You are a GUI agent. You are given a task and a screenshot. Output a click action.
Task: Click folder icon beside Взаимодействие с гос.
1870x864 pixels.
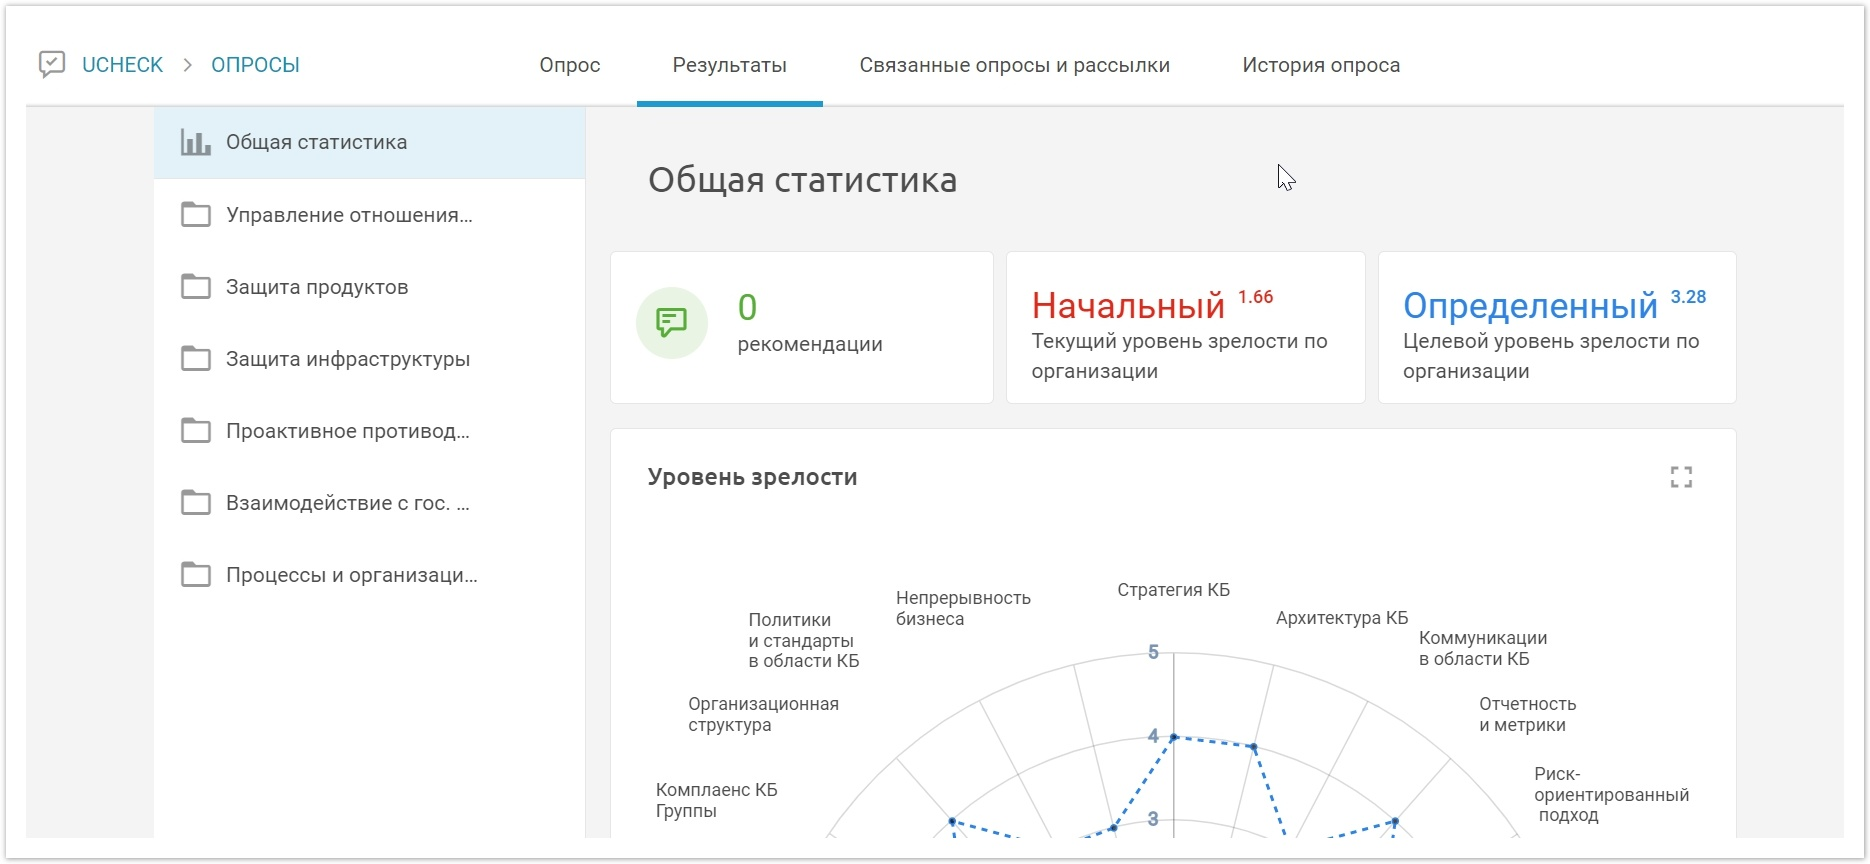click(195, 503)
